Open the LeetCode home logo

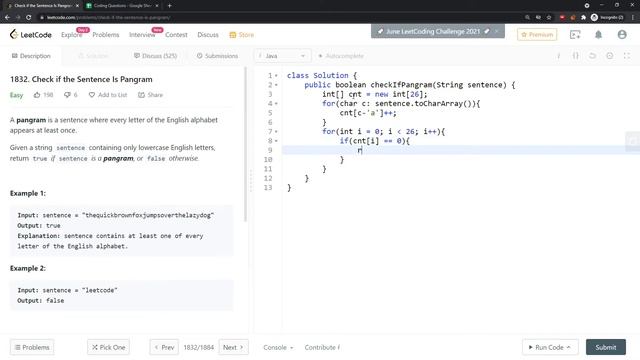(31, 35)
